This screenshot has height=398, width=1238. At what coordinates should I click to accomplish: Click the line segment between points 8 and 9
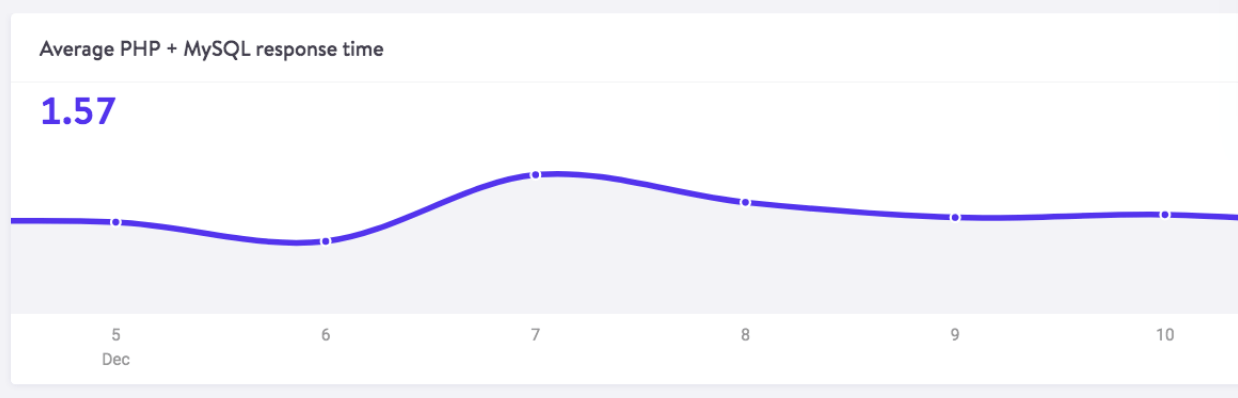[850, 211]
